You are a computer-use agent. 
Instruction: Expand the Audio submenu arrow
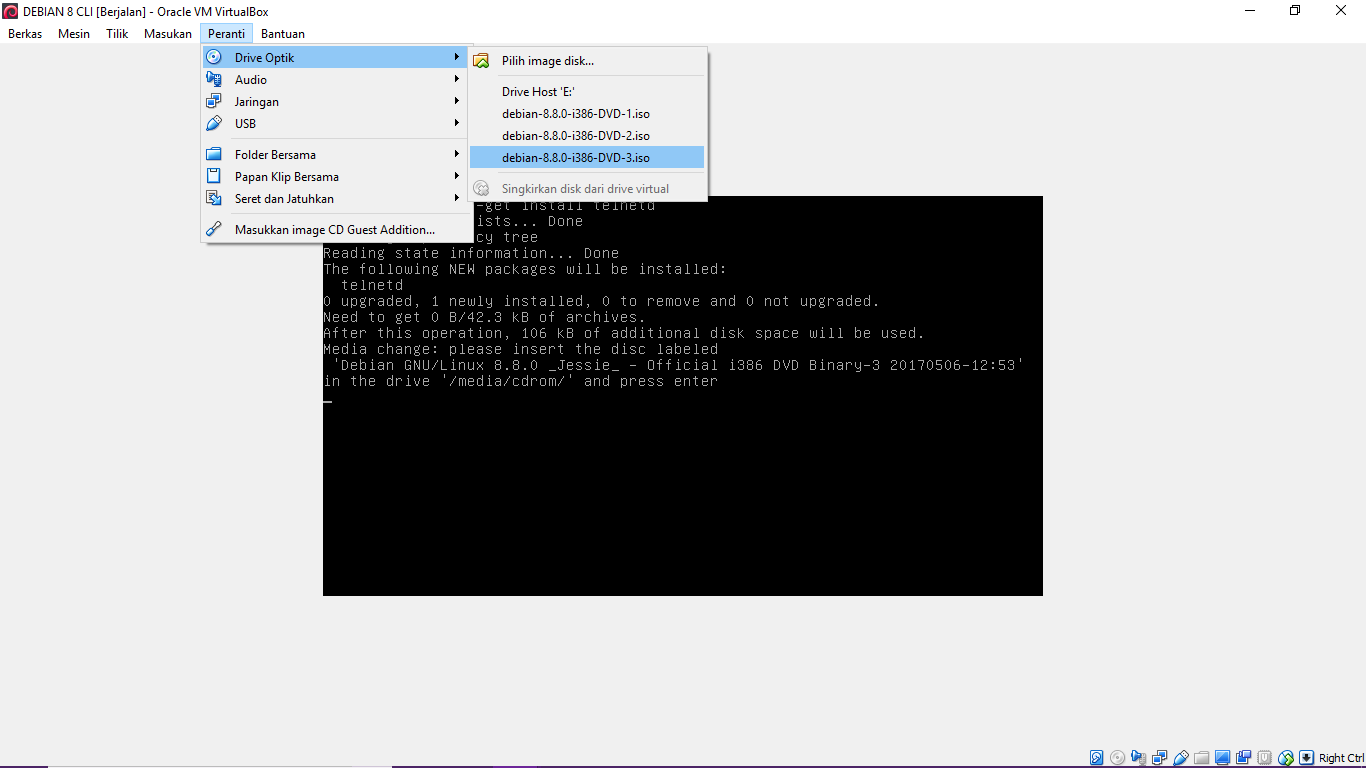[457, 79]
